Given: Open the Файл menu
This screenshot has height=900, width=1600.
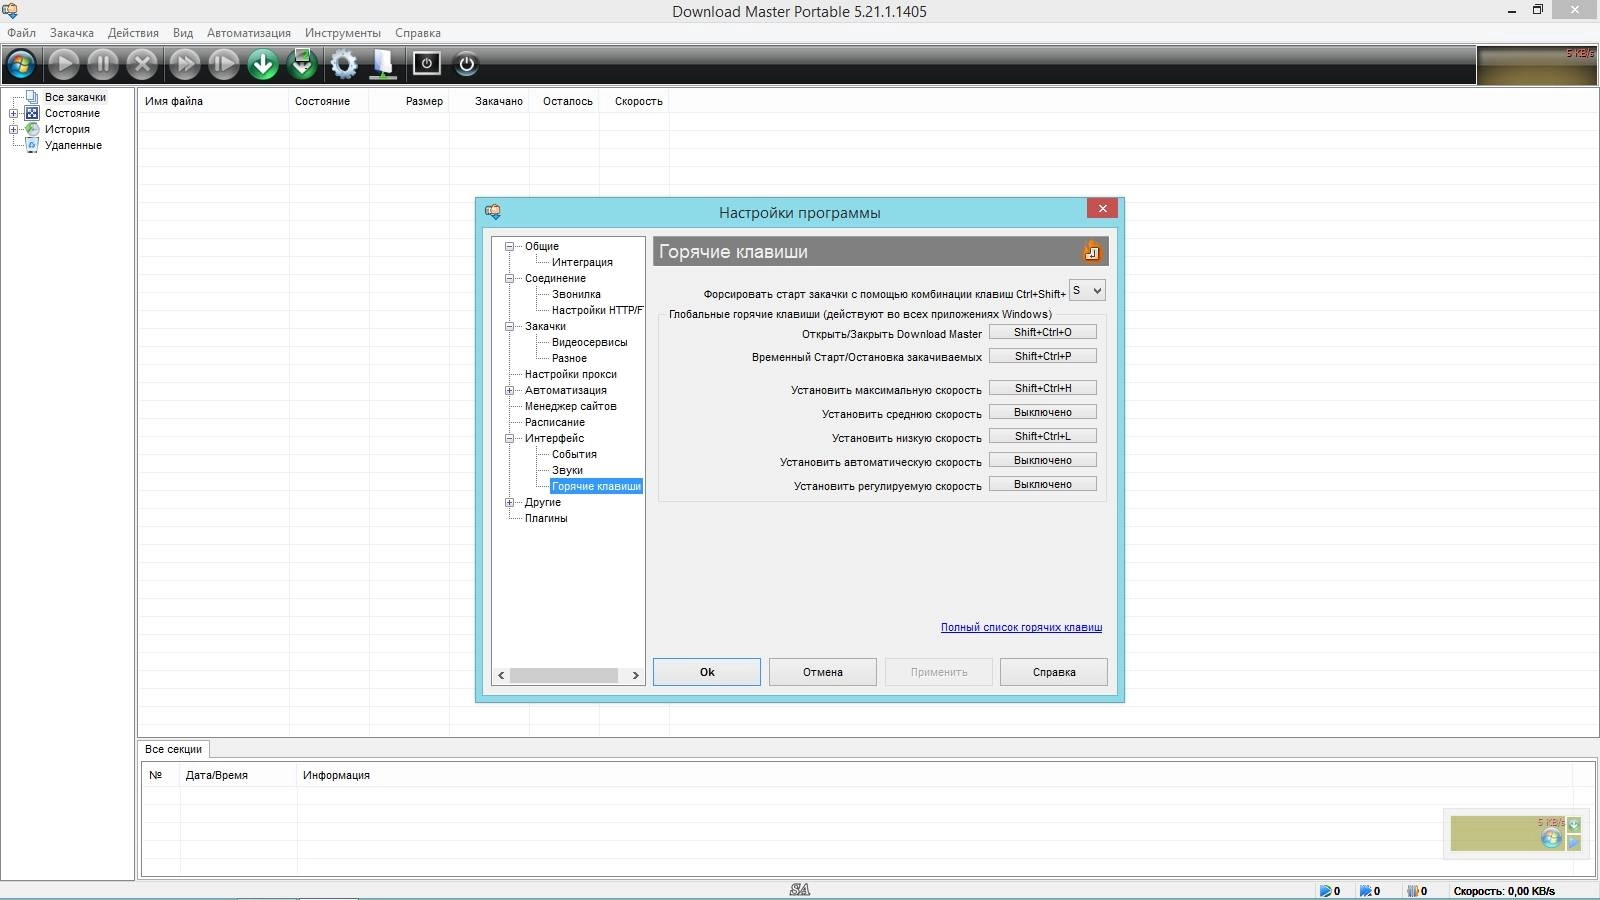Looking at the screenshot, I should pyautogui.click(x=21, y=33).
